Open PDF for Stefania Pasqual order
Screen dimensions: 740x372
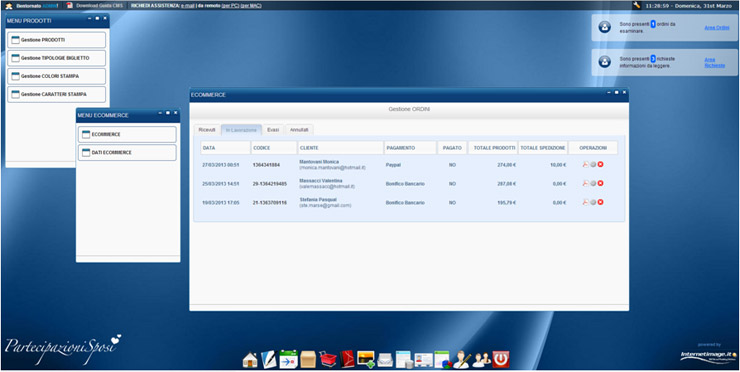click(585, 202)
